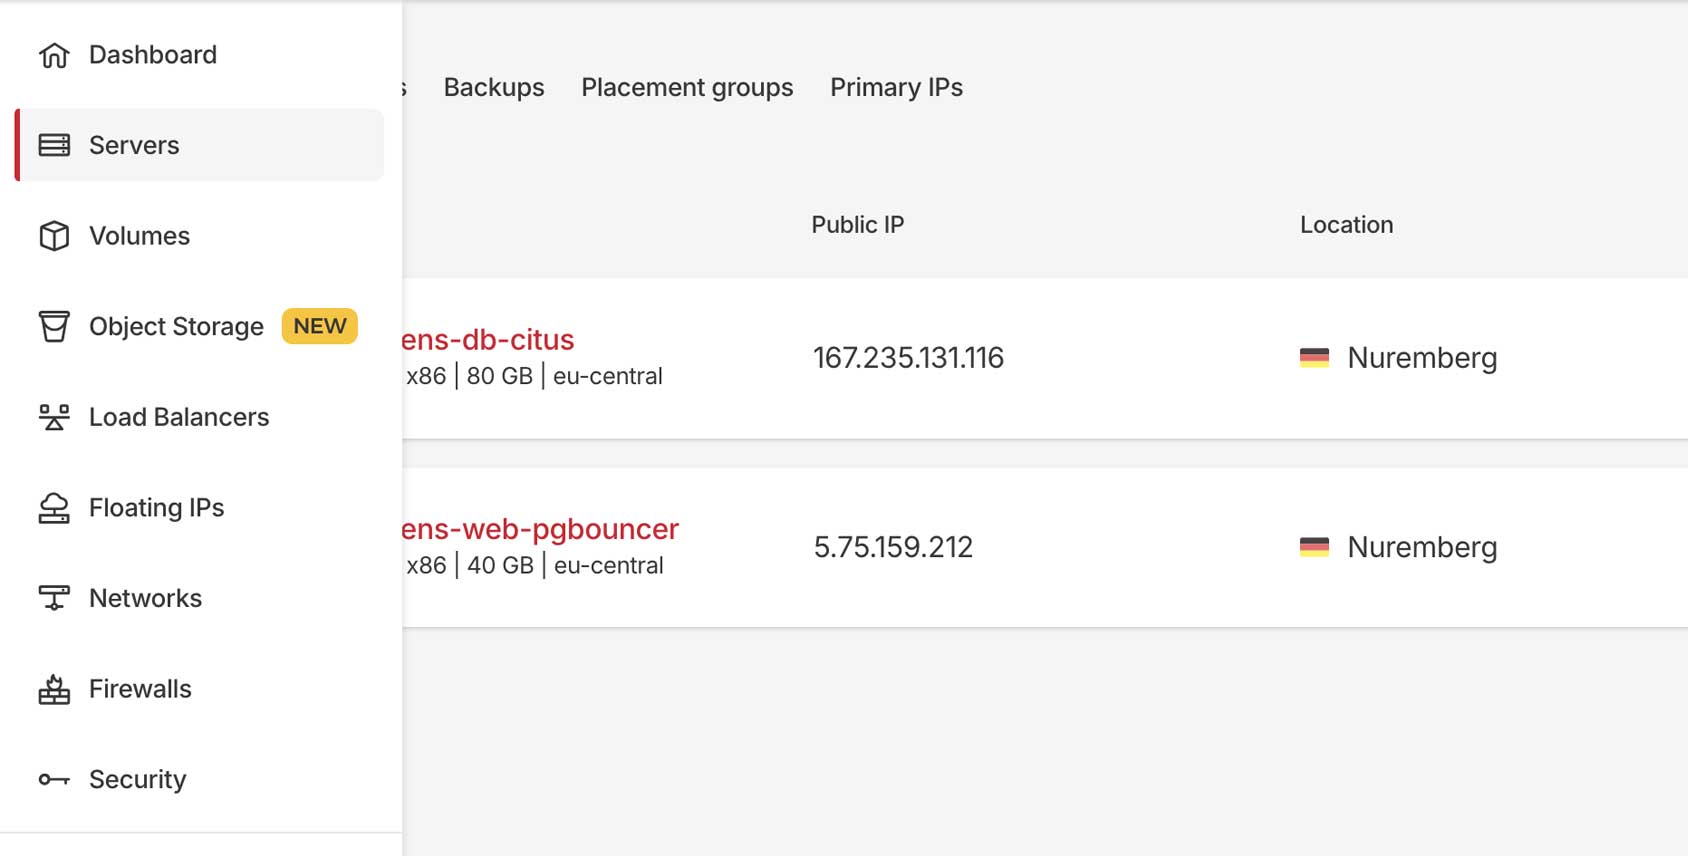
Task: Open the ens-db-citus server link
Action: [488, 340]
